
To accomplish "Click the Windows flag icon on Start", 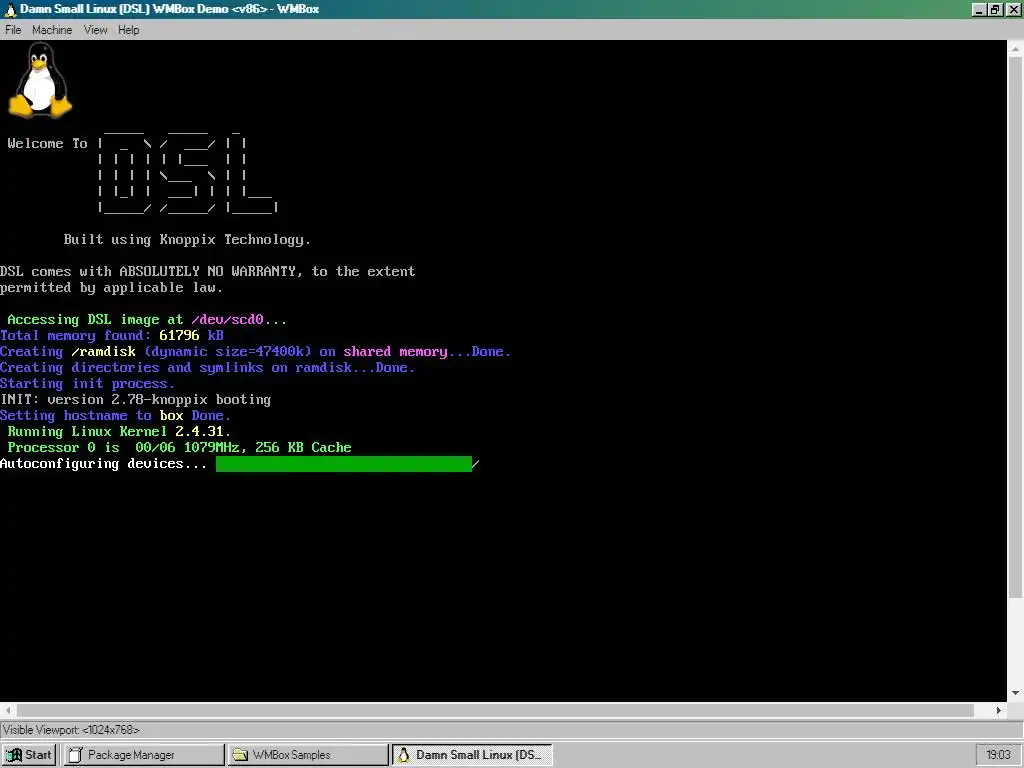I will click(x=14, y=755).
